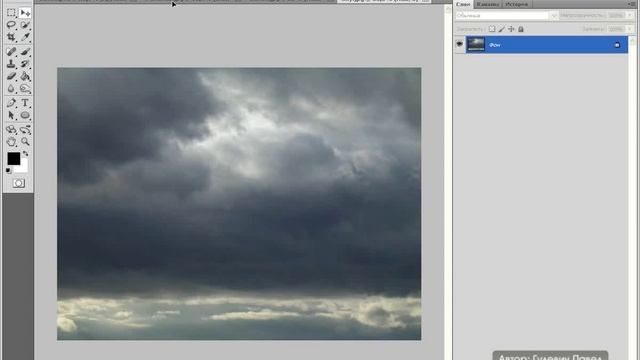Click the Фон layer thumbnail

[476, 44]
